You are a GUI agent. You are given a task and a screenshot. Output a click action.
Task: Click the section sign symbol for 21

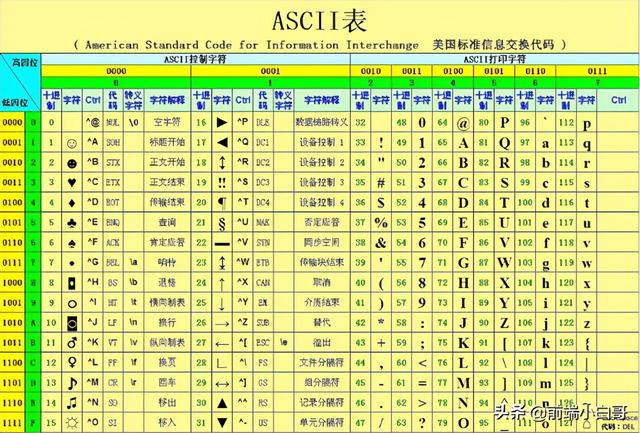click(x=222, y=223)
